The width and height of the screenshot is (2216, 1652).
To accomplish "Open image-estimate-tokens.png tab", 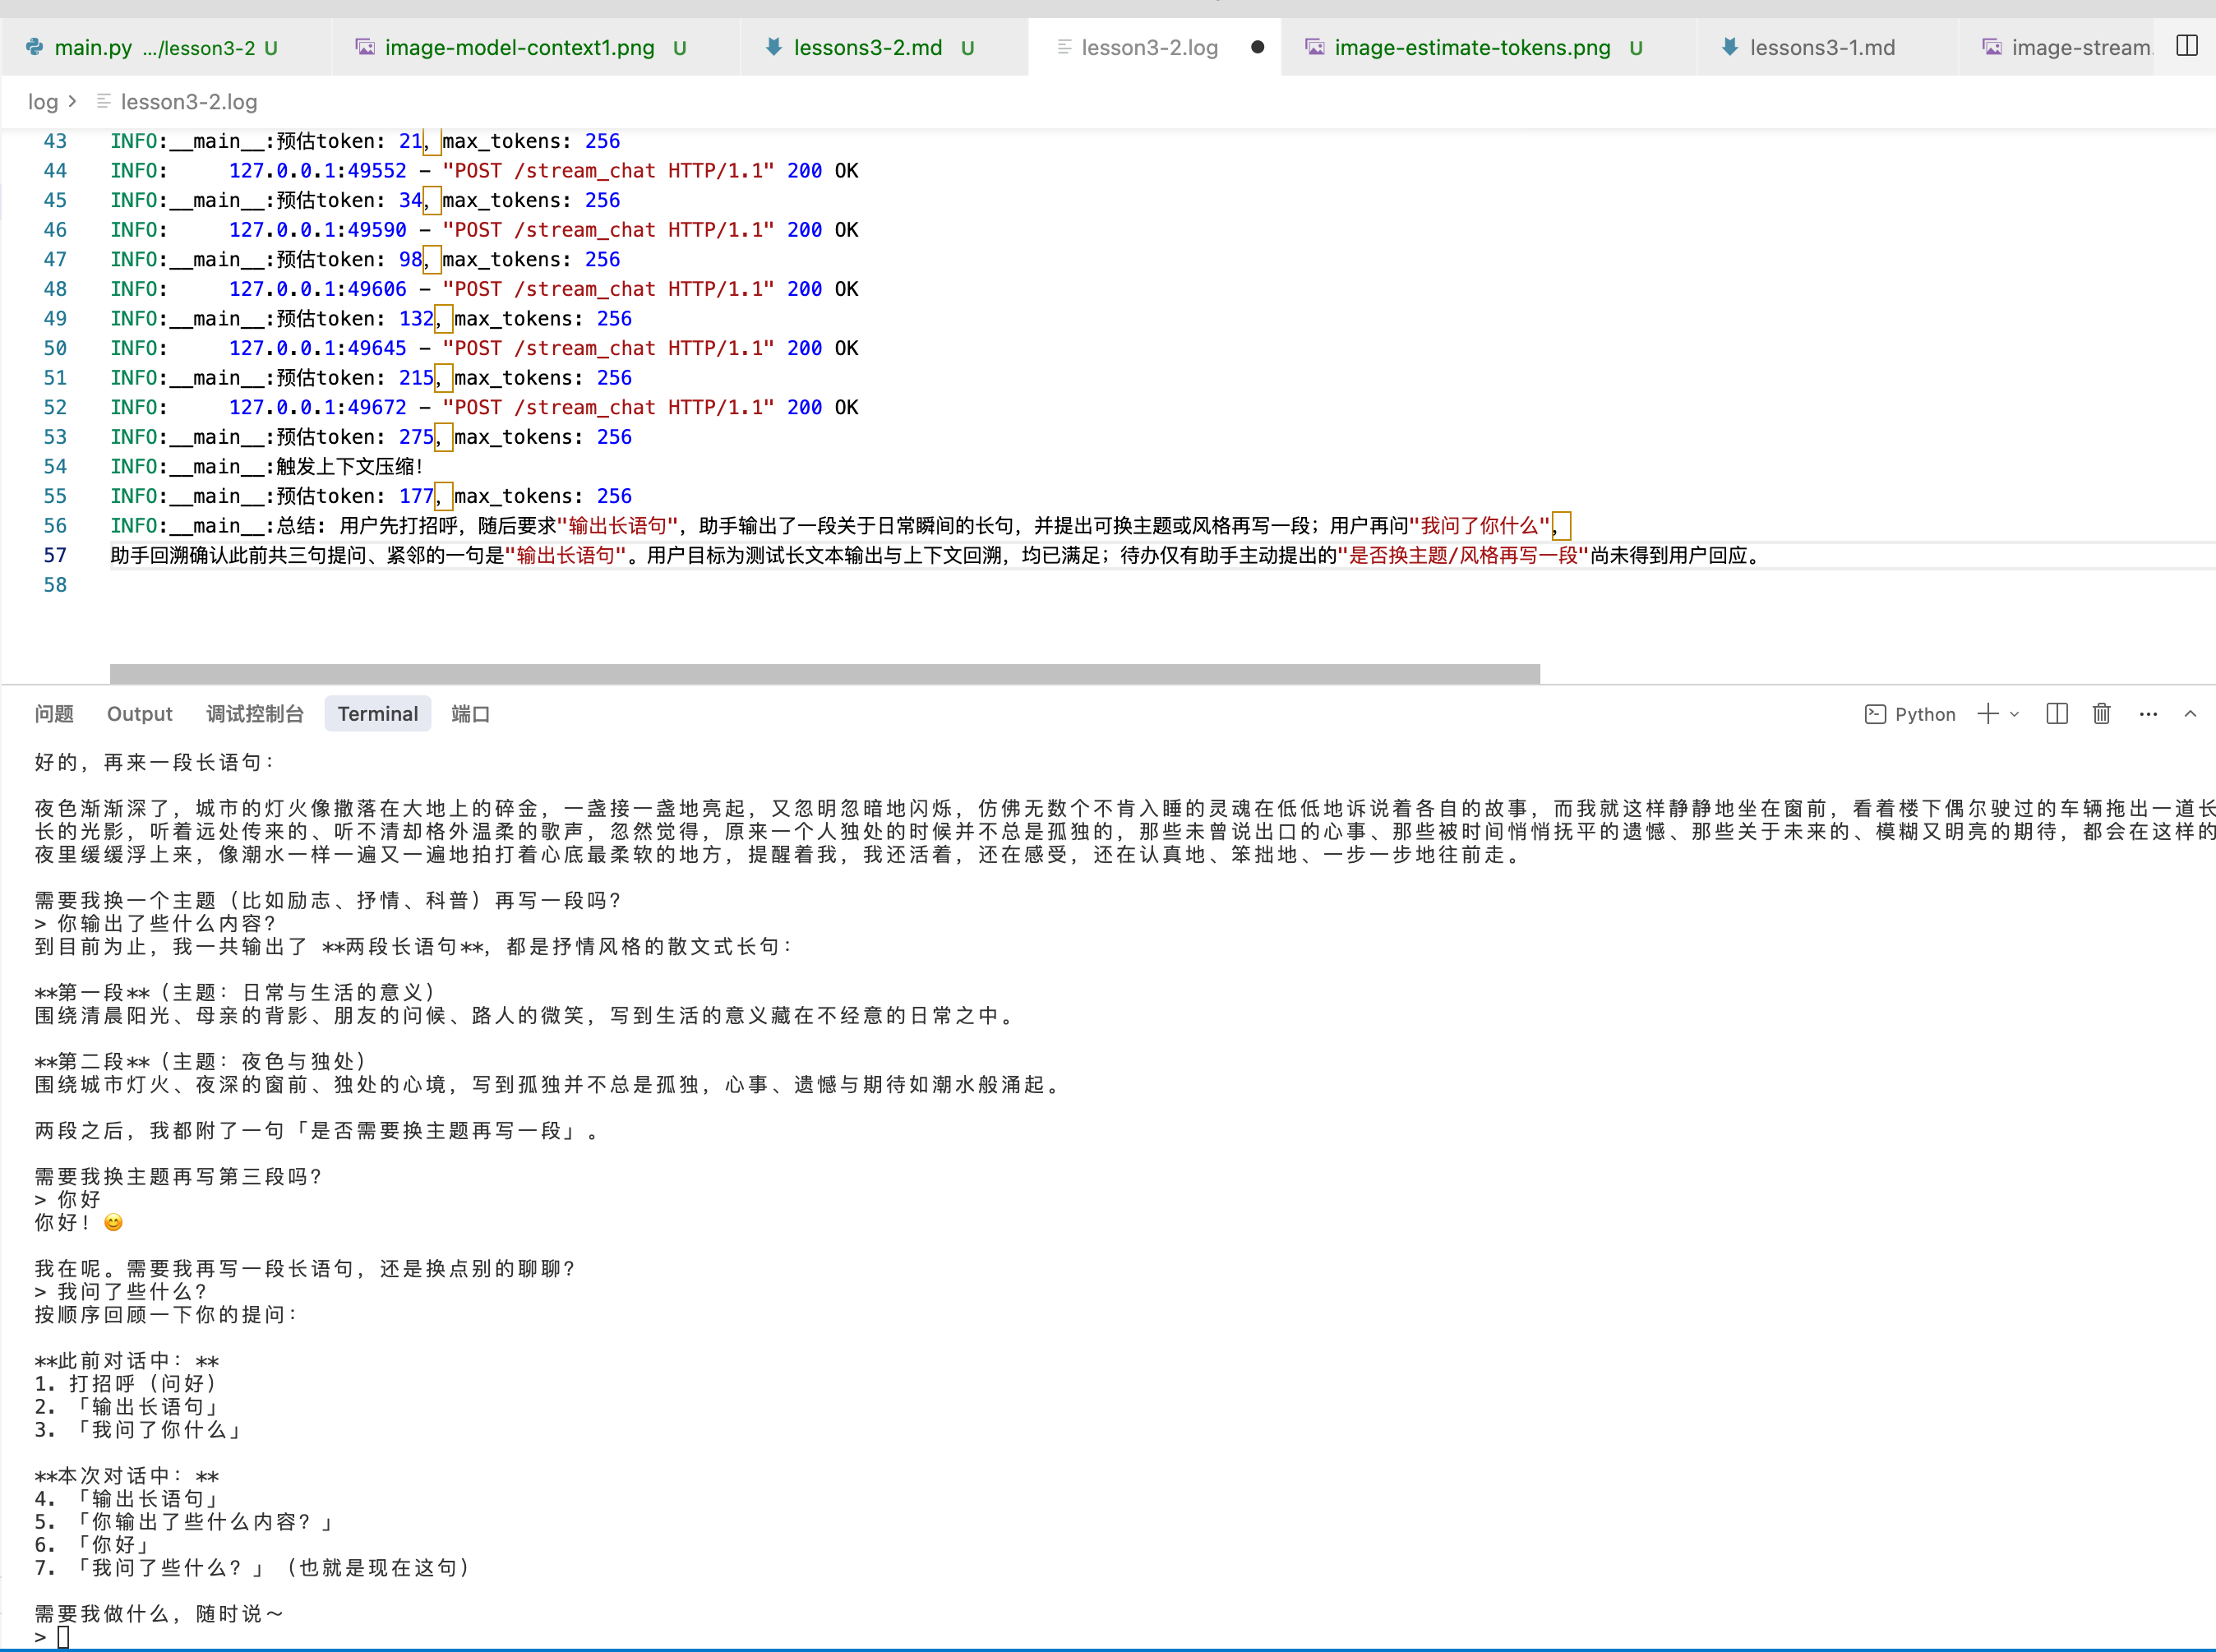I will click(x=1488, y=47).
